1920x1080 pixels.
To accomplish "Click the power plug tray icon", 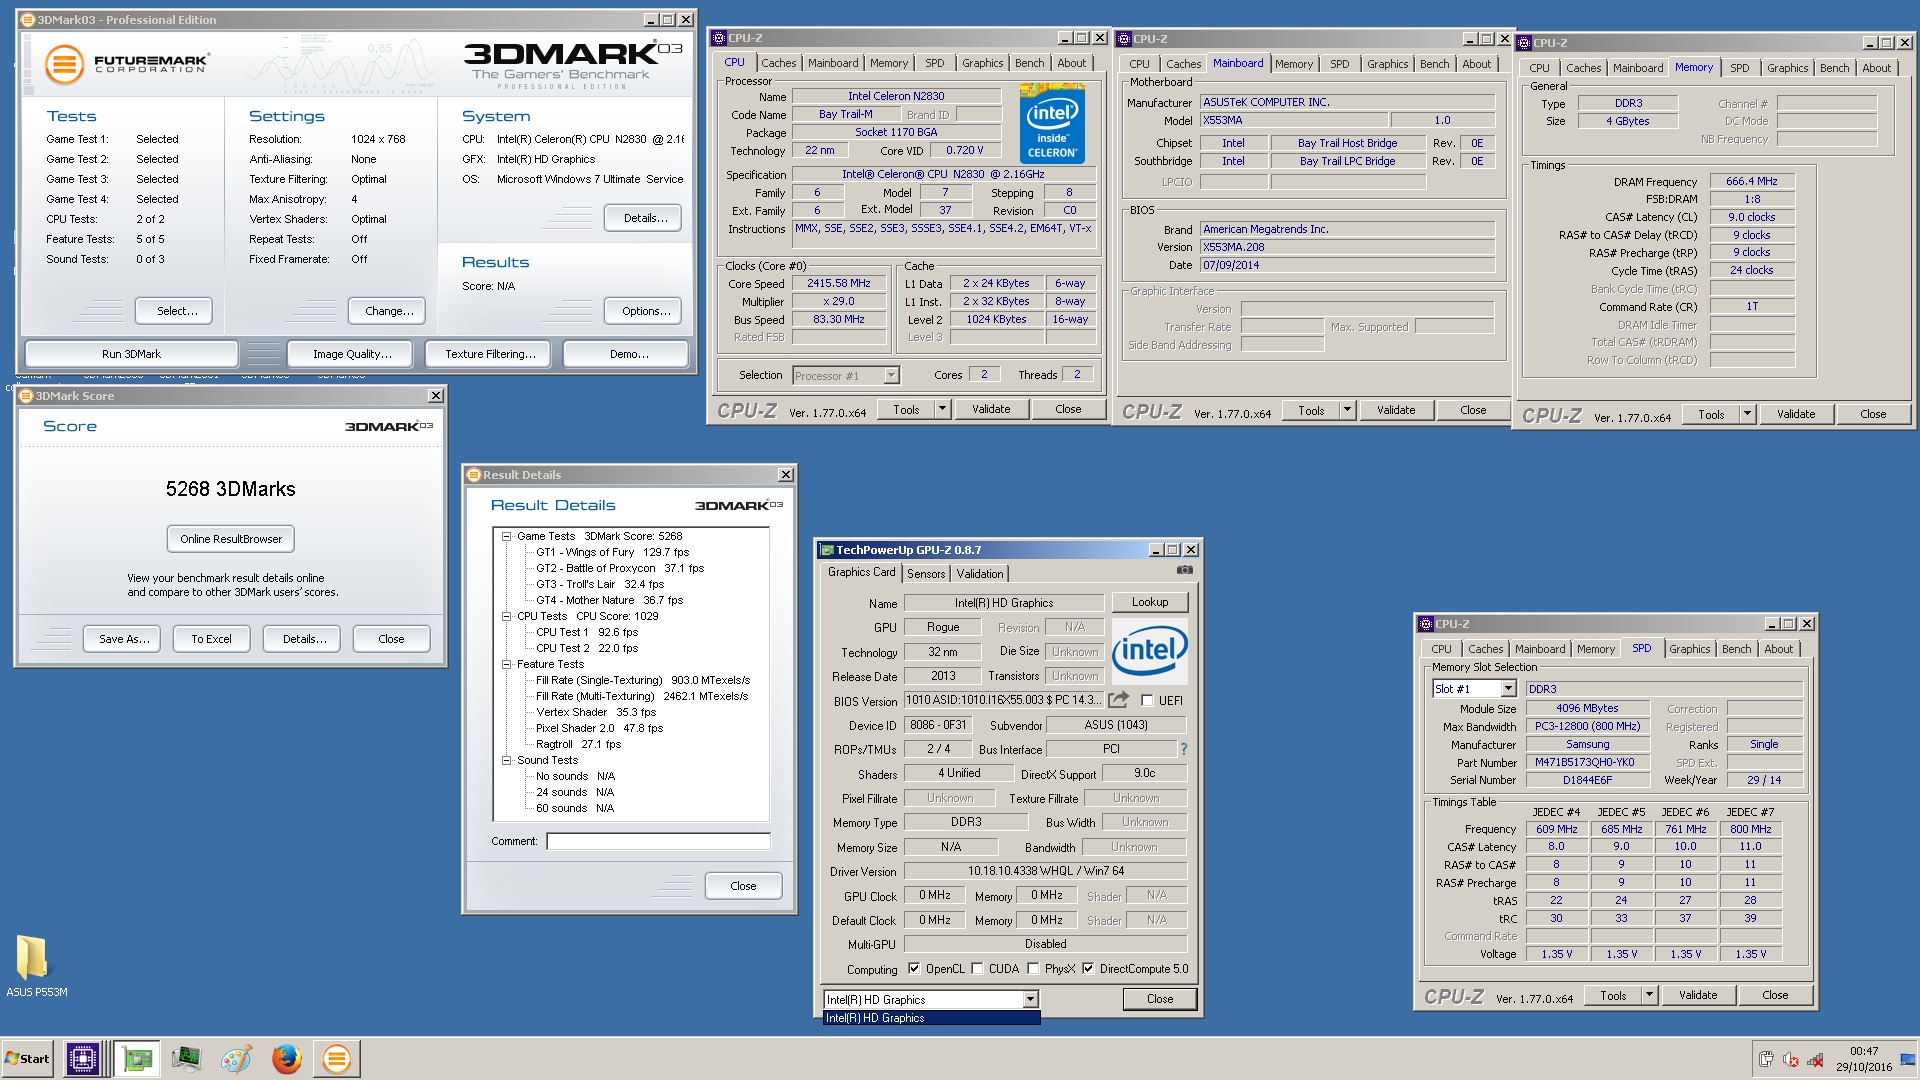I will click(x=1767, y=1059).
